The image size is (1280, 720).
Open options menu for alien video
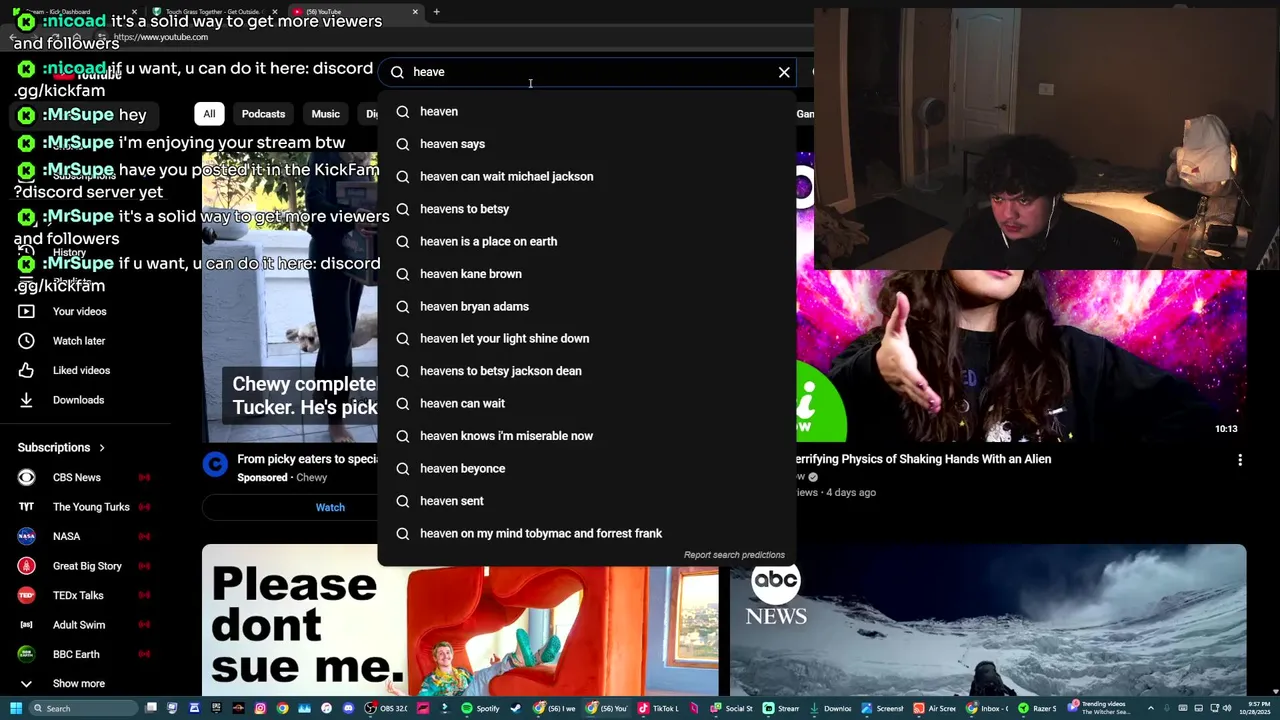[1240, 460]
